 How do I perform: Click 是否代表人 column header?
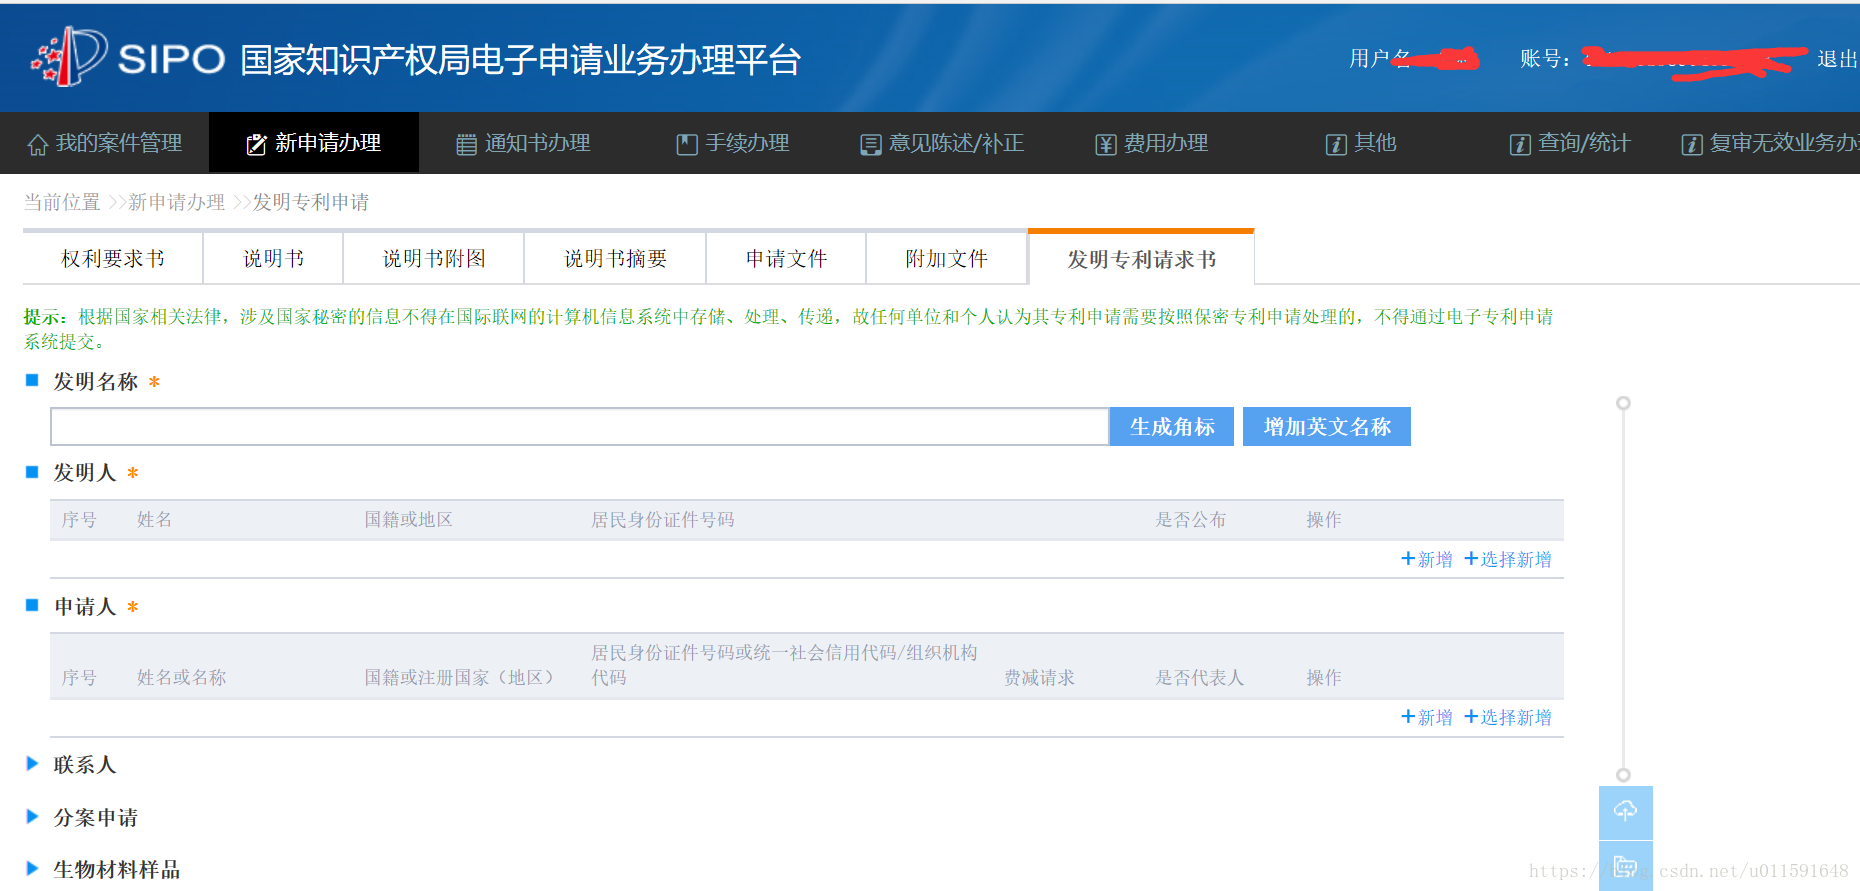pos(1200,678)
